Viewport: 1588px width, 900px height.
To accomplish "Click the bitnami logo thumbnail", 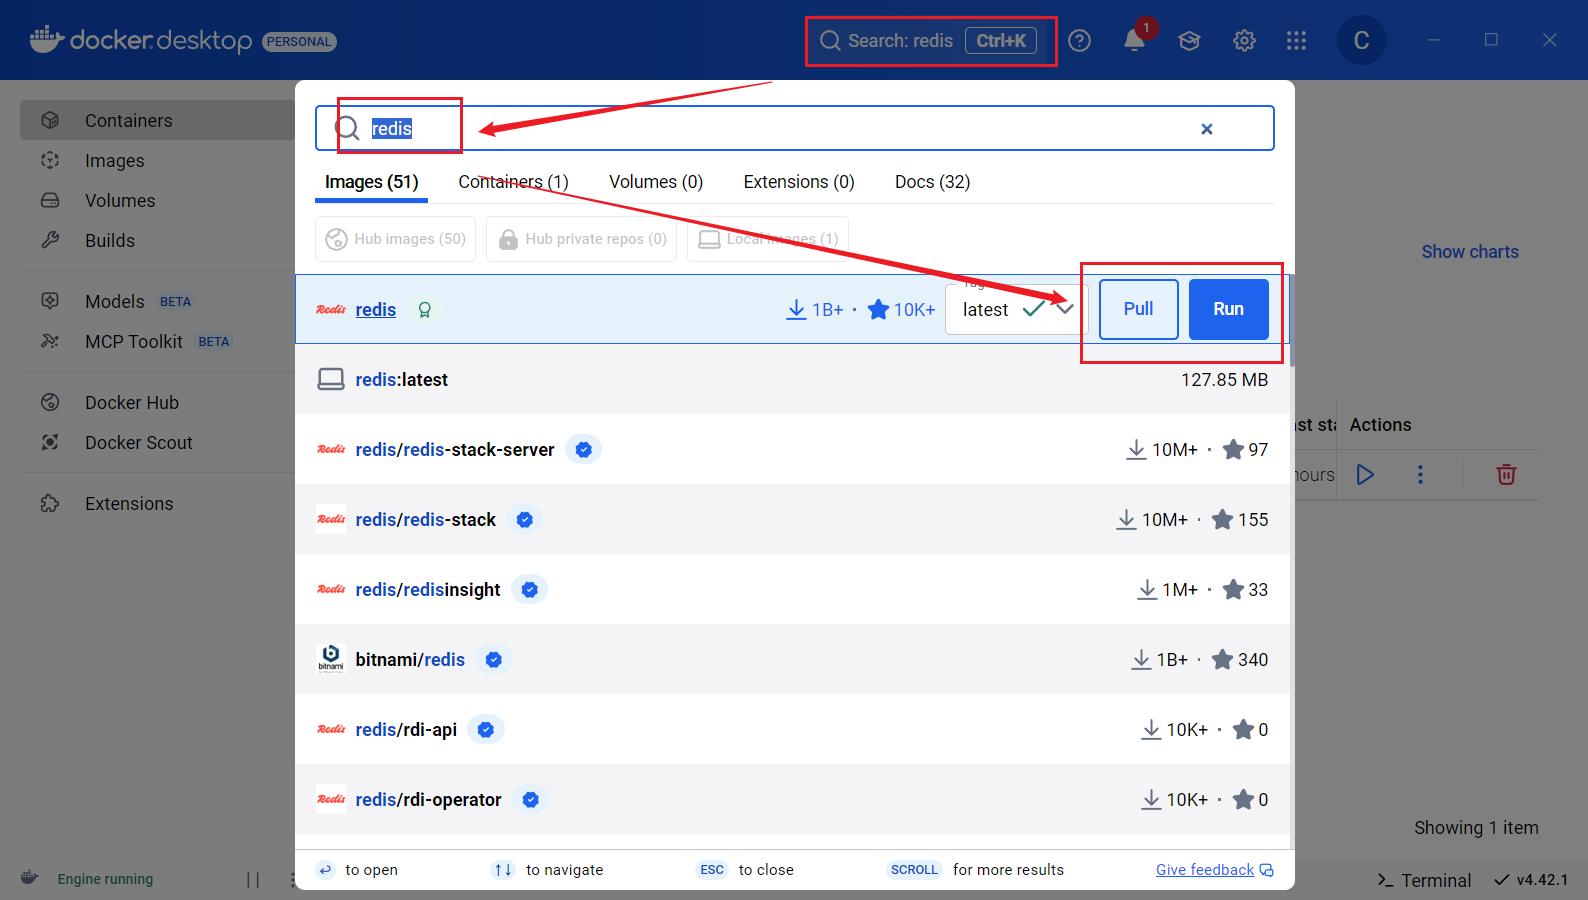I will (331, 659).
